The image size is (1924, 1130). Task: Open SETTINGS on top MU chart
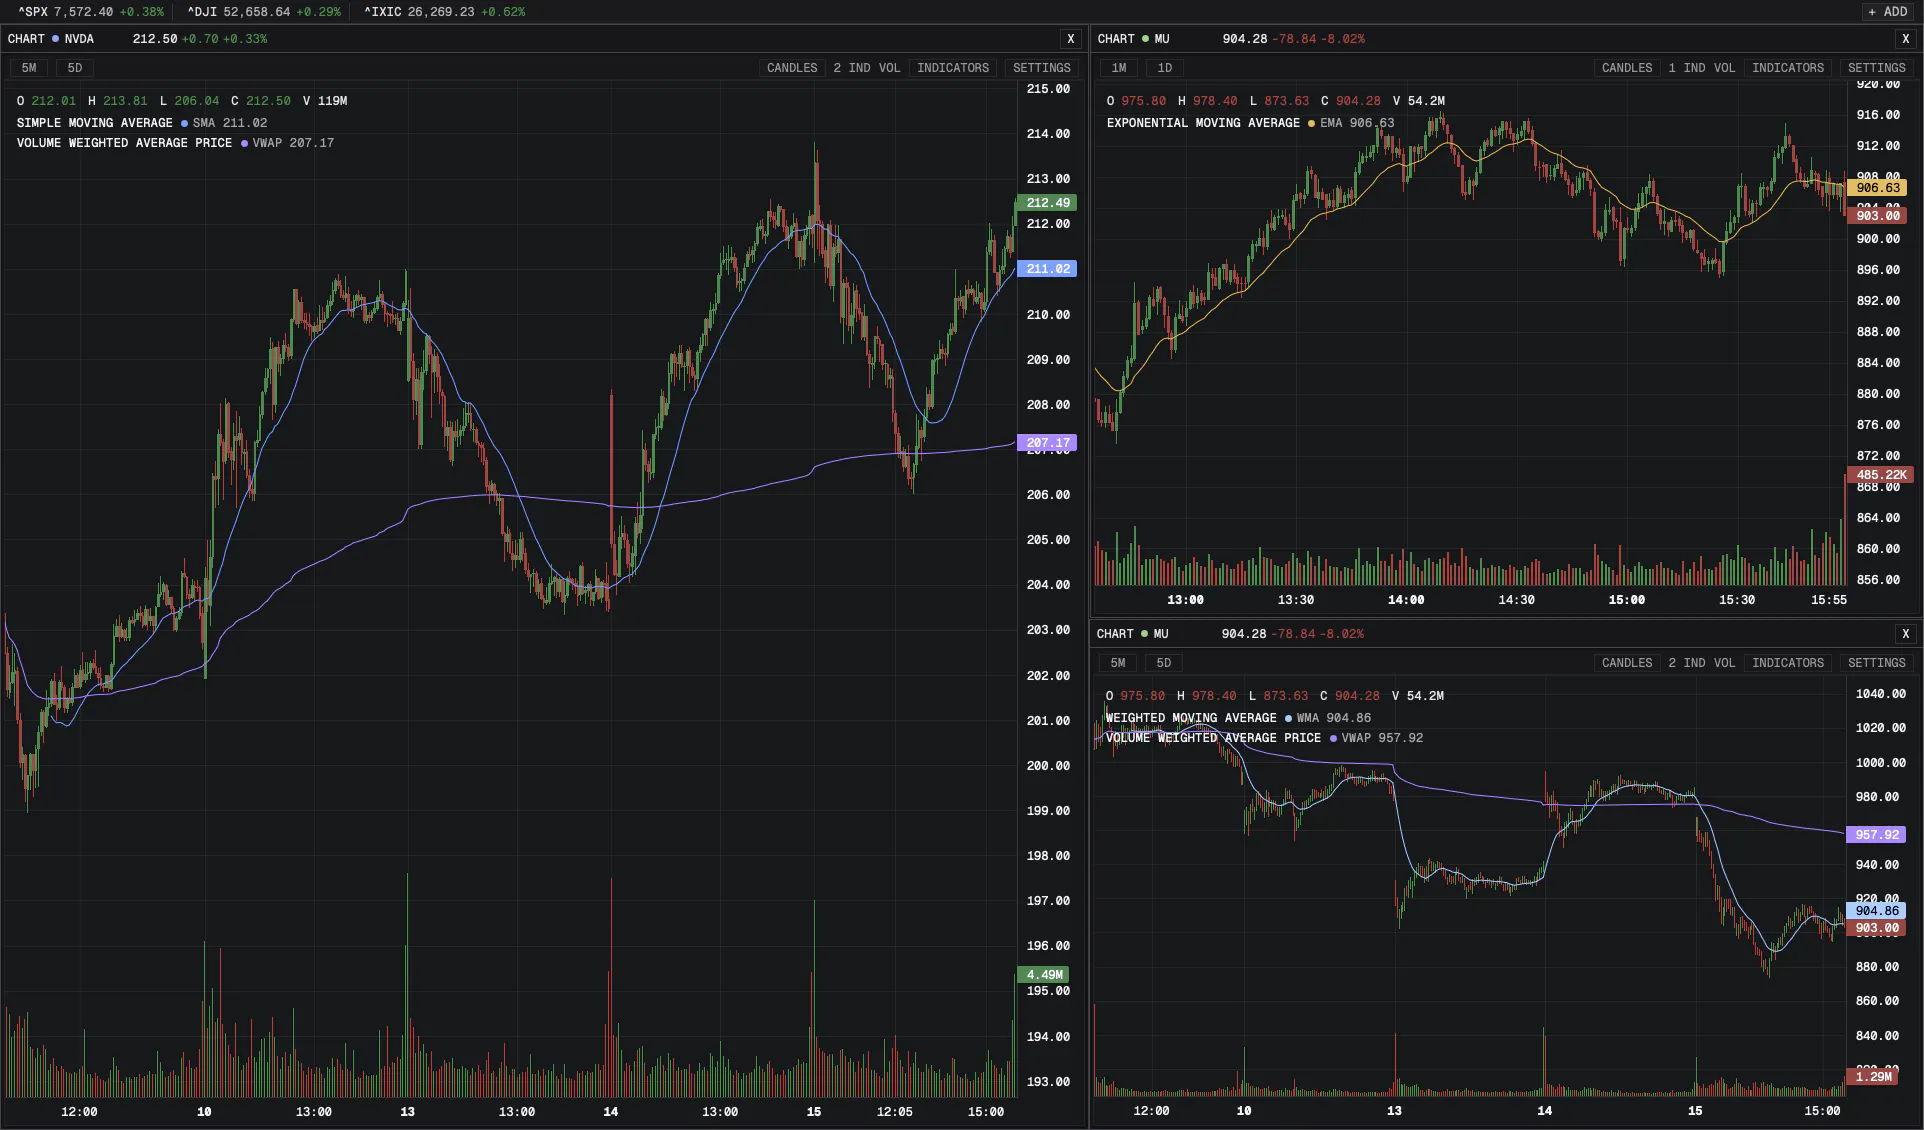[1877, 68]
